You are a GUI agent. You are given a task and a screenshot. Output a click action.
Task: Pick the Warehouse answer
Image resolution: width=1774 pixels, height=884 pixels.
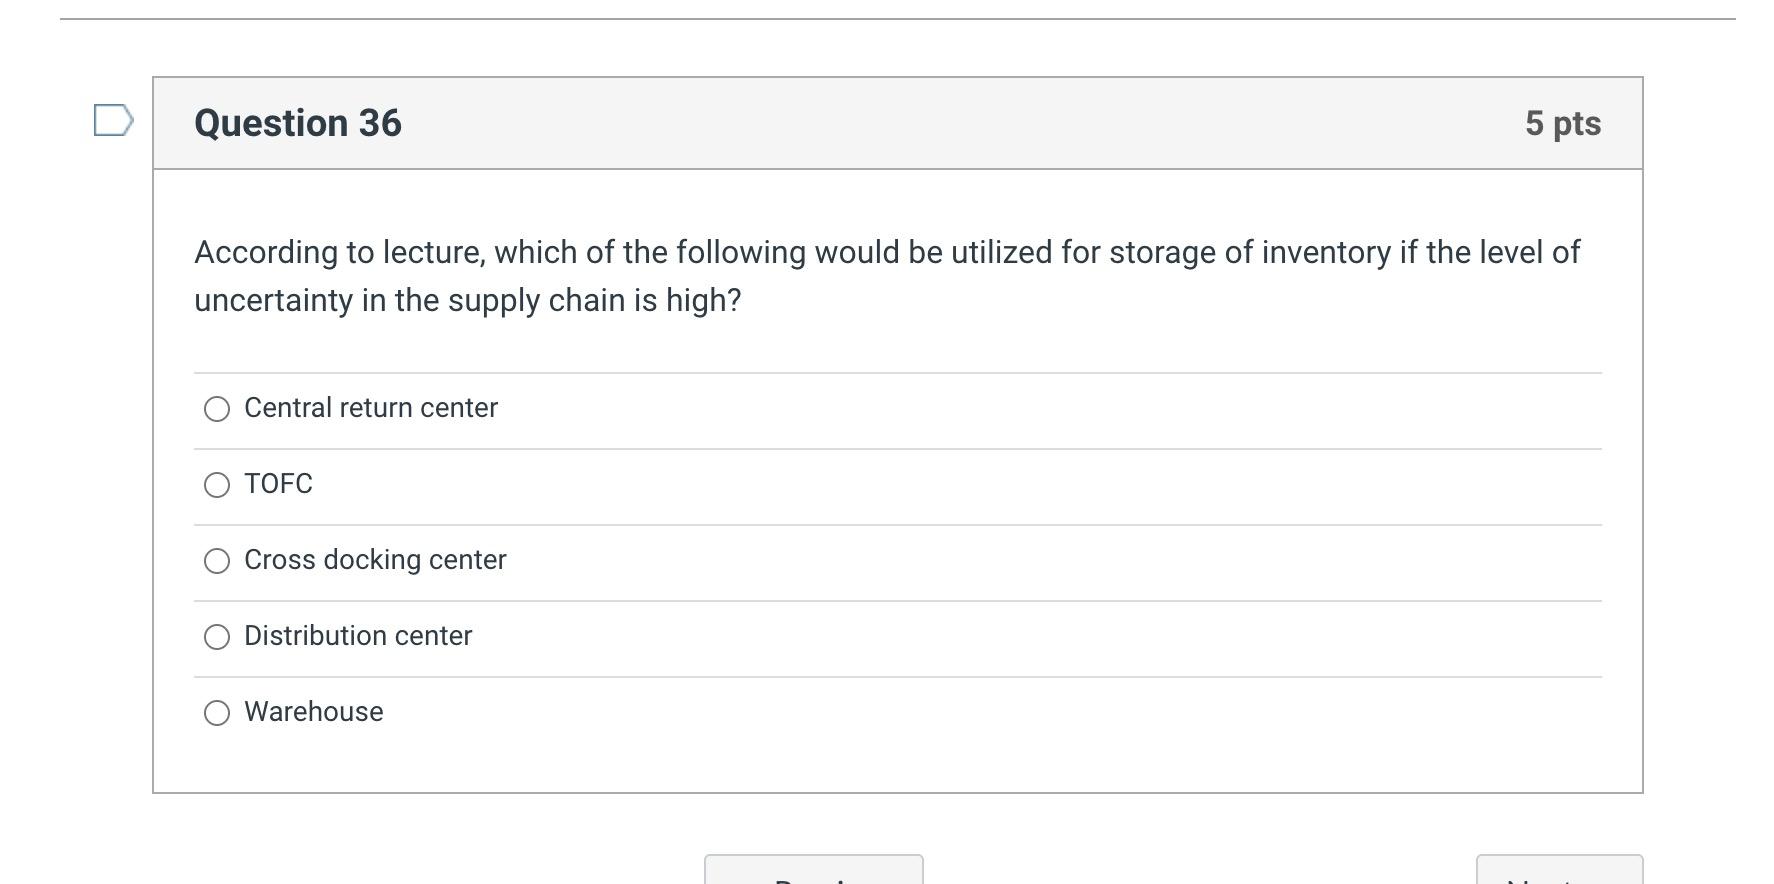coord(216,713)
